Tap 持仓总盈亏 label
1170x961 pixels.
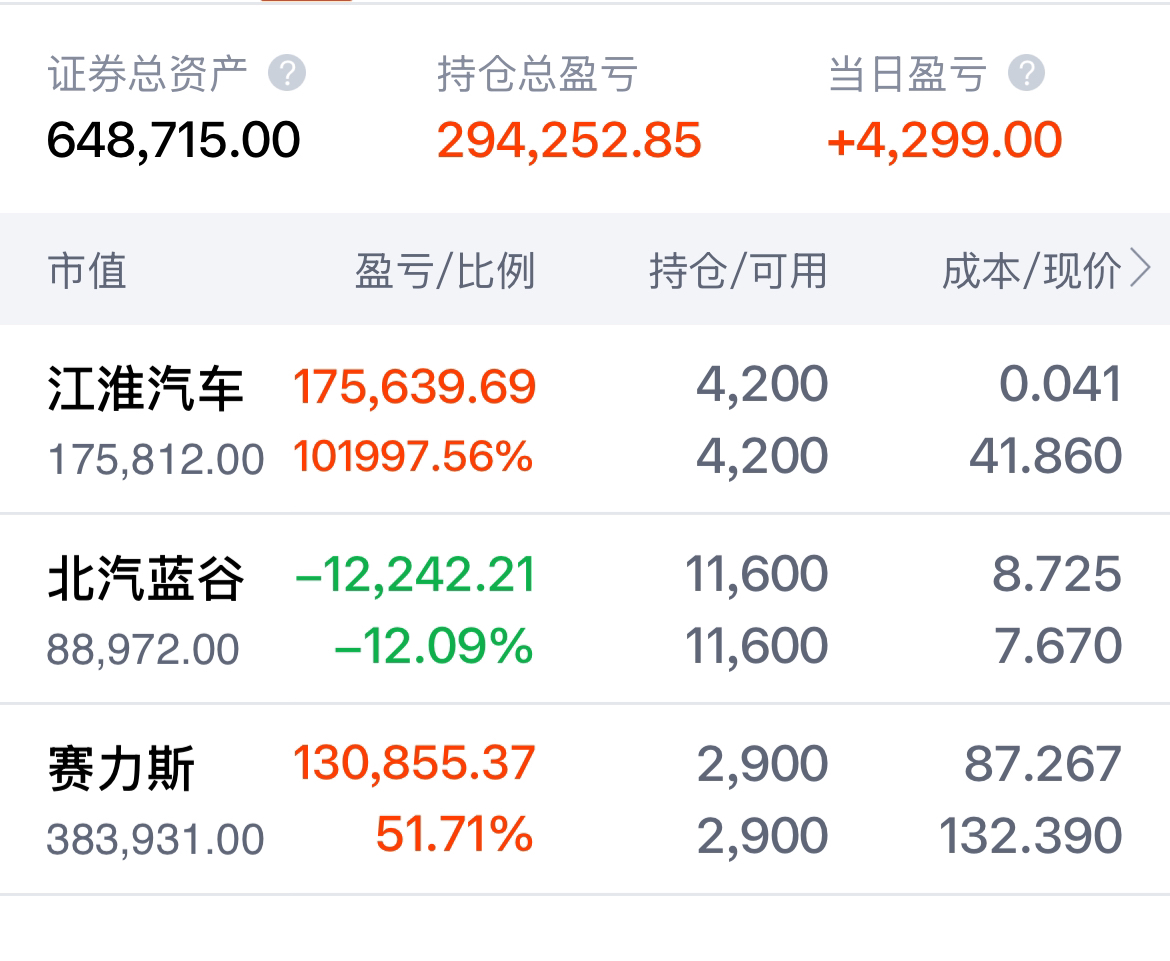(x=537, y=75)
